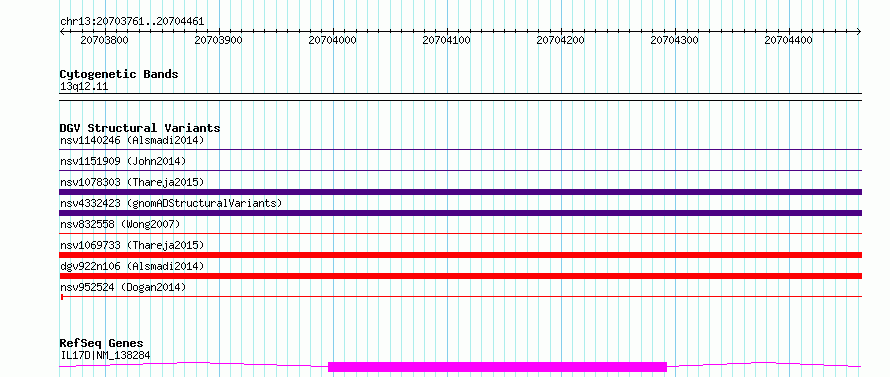The height and width of the screenshot is (377, 890).
Task: Click the IL17D|NM_138284 gene label
Action: coord(105,355)
